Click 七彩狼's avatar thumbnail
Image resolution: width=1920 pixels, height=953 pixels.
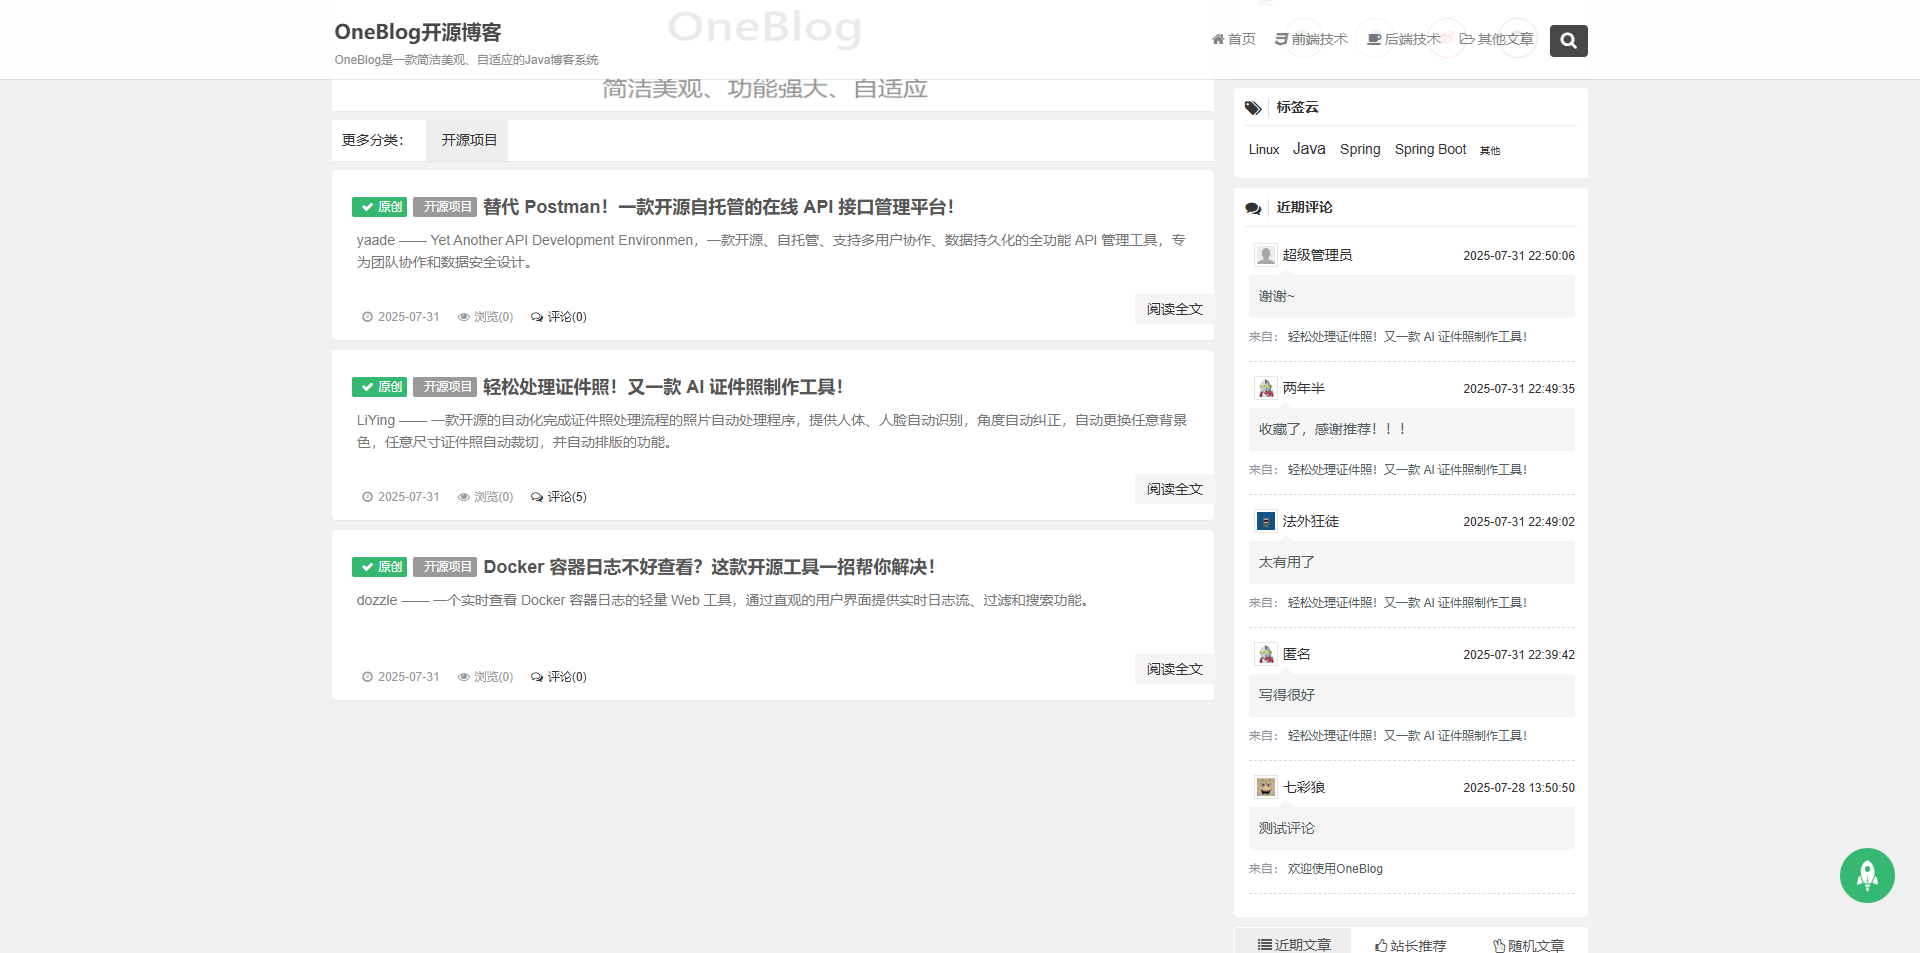pos(1265,787)
